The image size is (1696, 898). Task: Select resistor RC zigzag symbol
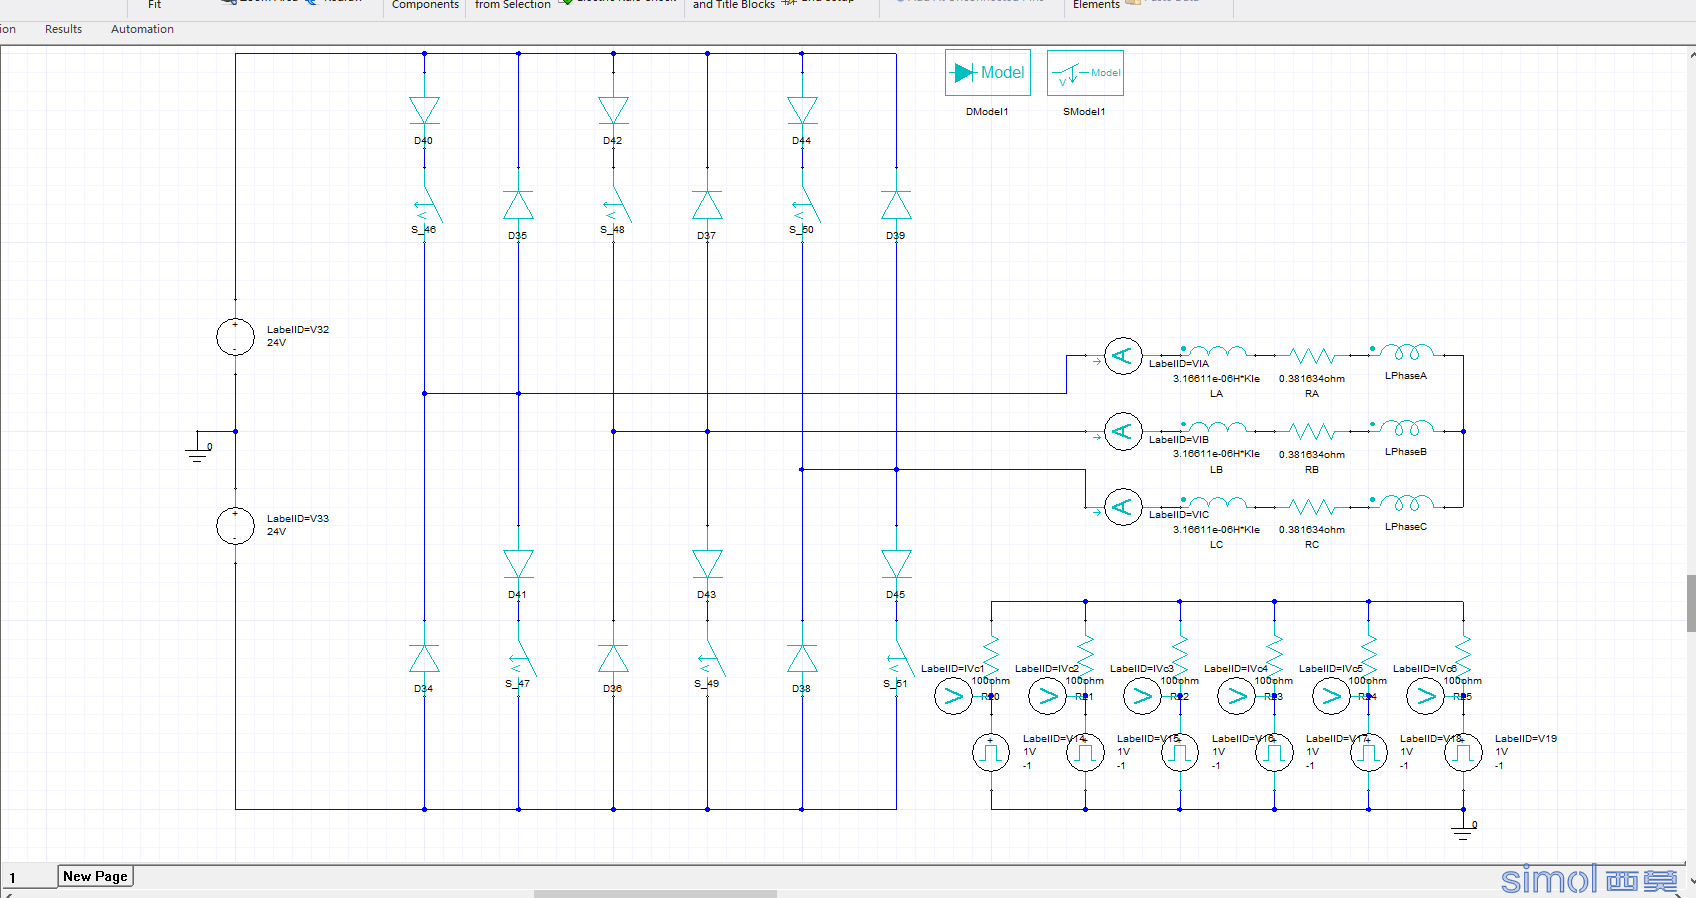(1311, 507)
